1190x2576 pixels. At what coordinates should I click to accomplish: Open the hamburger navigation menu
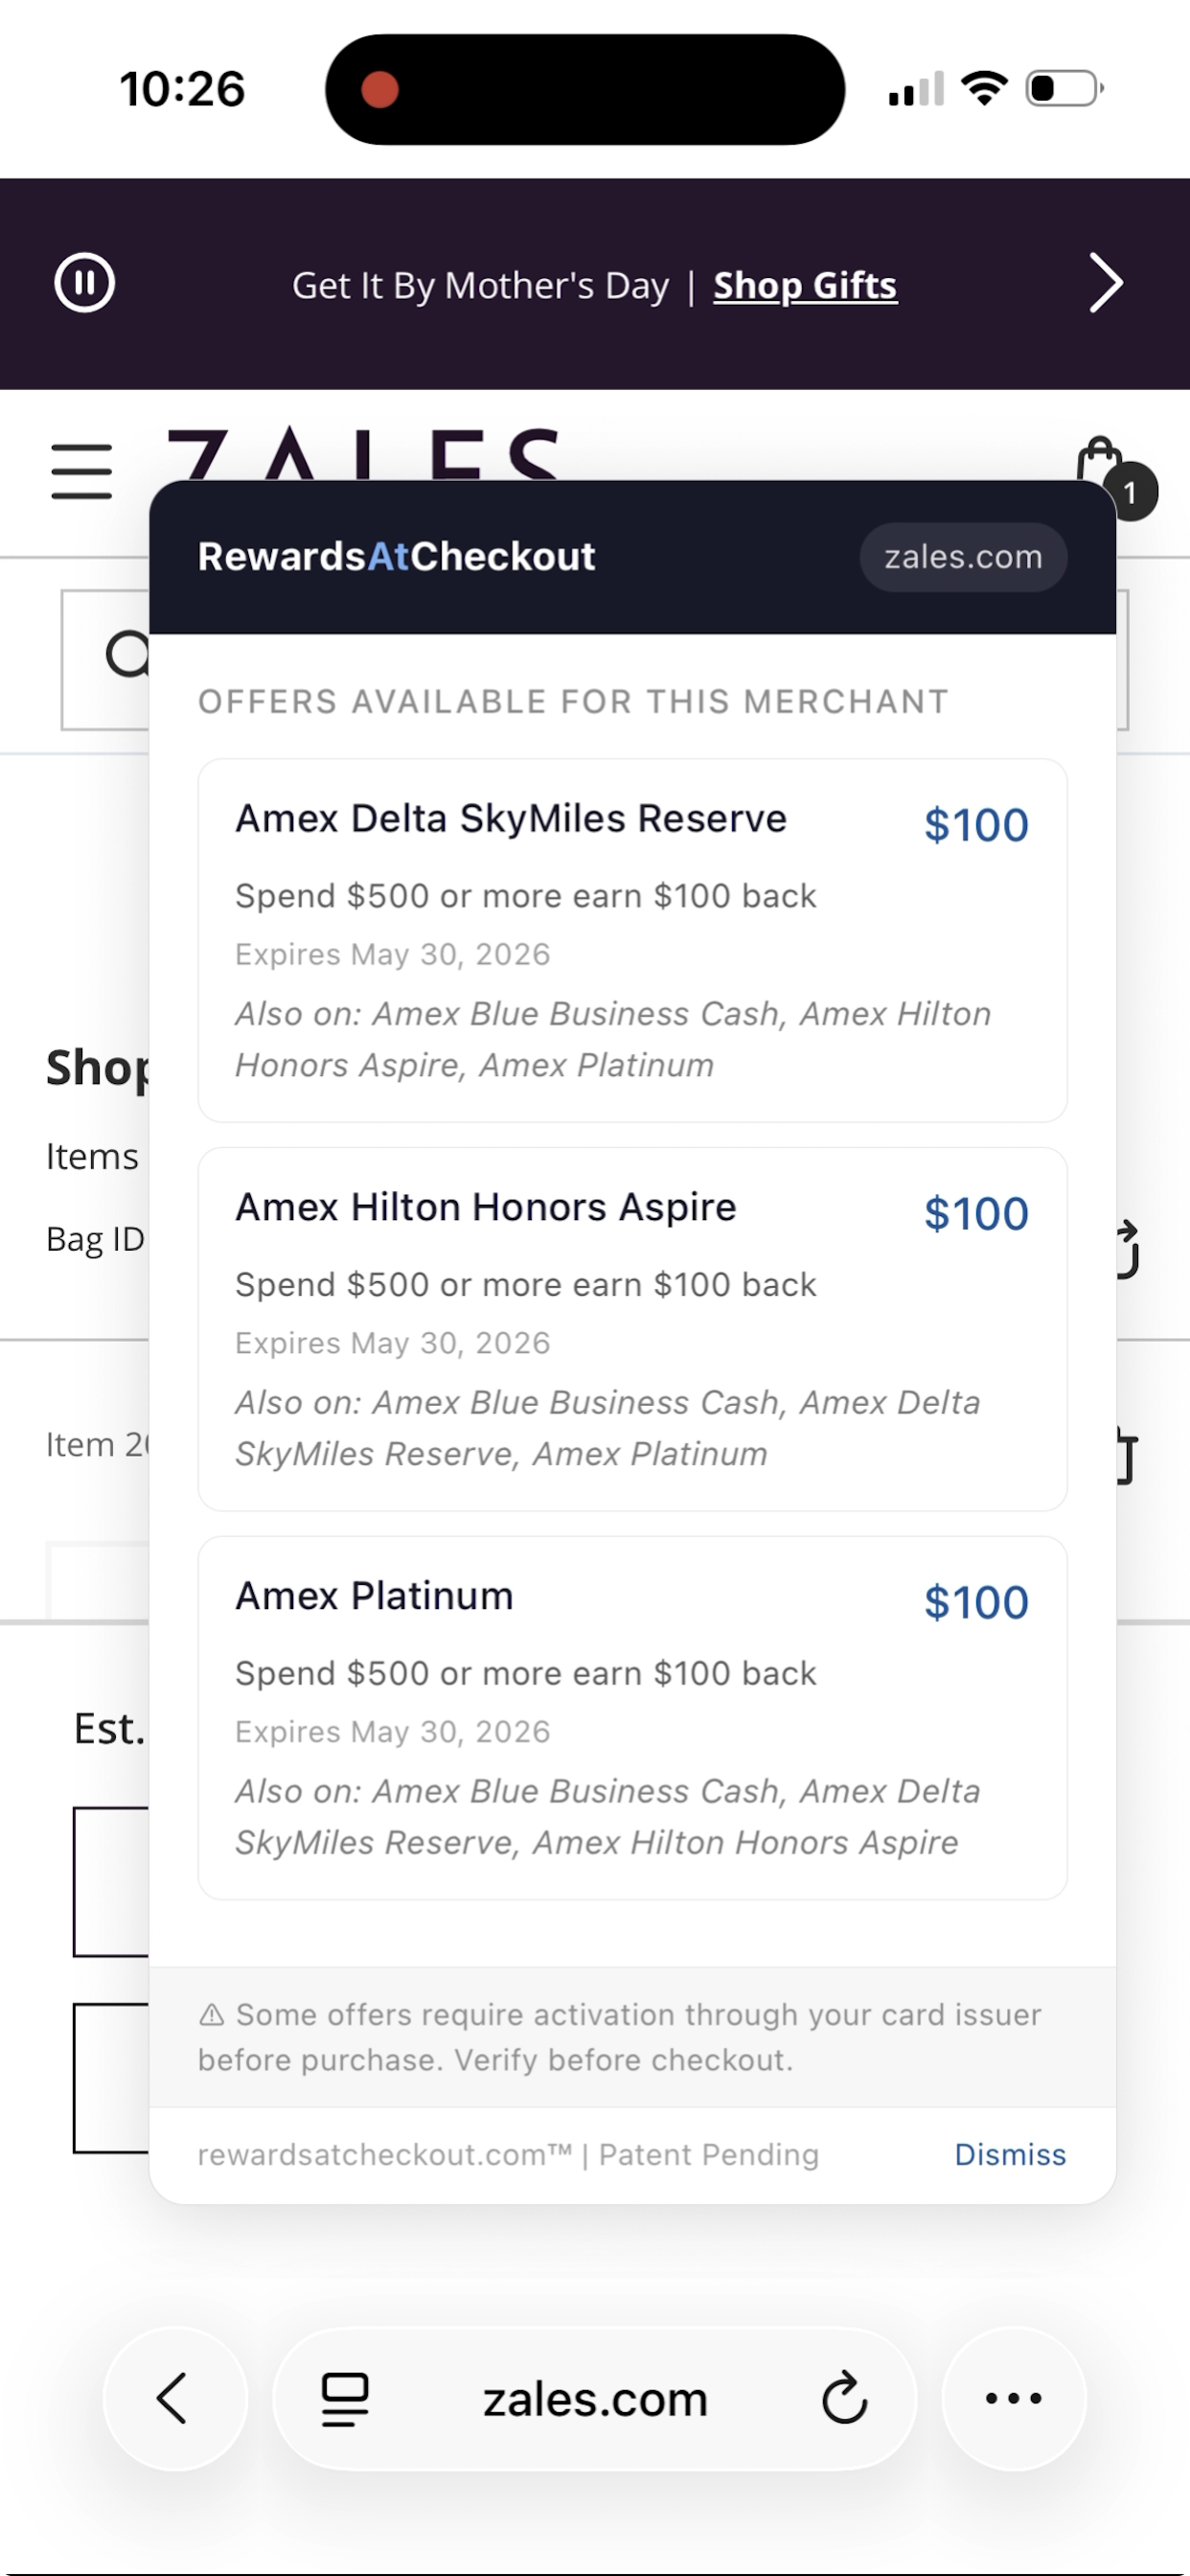coord(82,471)
